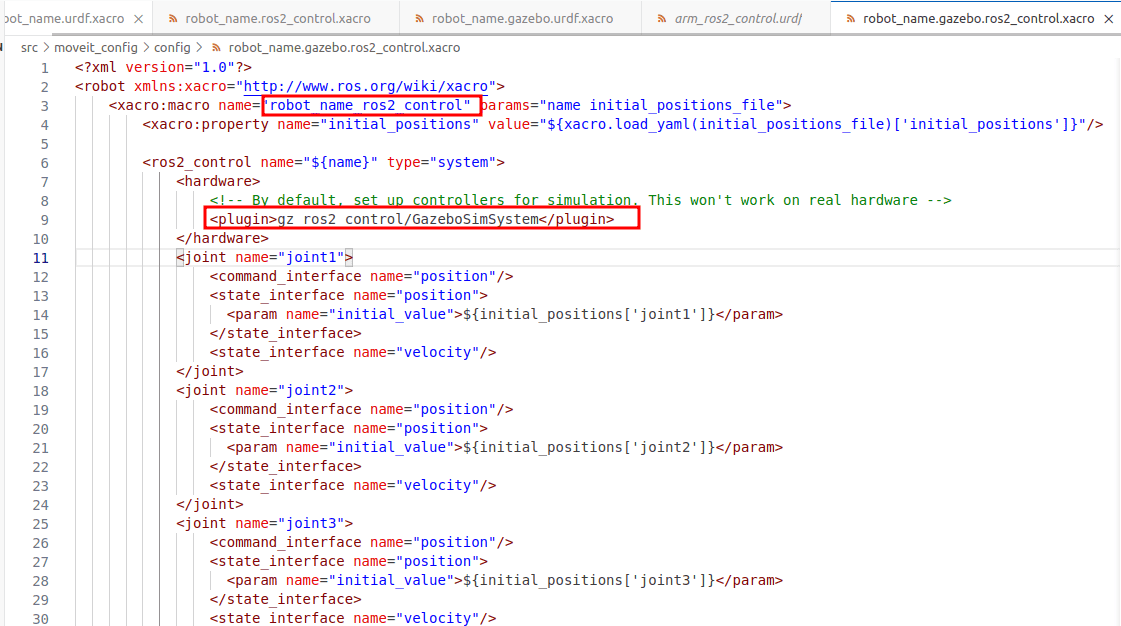1121x626 pixels.
Task: Open the robot_name.gazebo.urdf.xacro tab
Action: (522, 19)
